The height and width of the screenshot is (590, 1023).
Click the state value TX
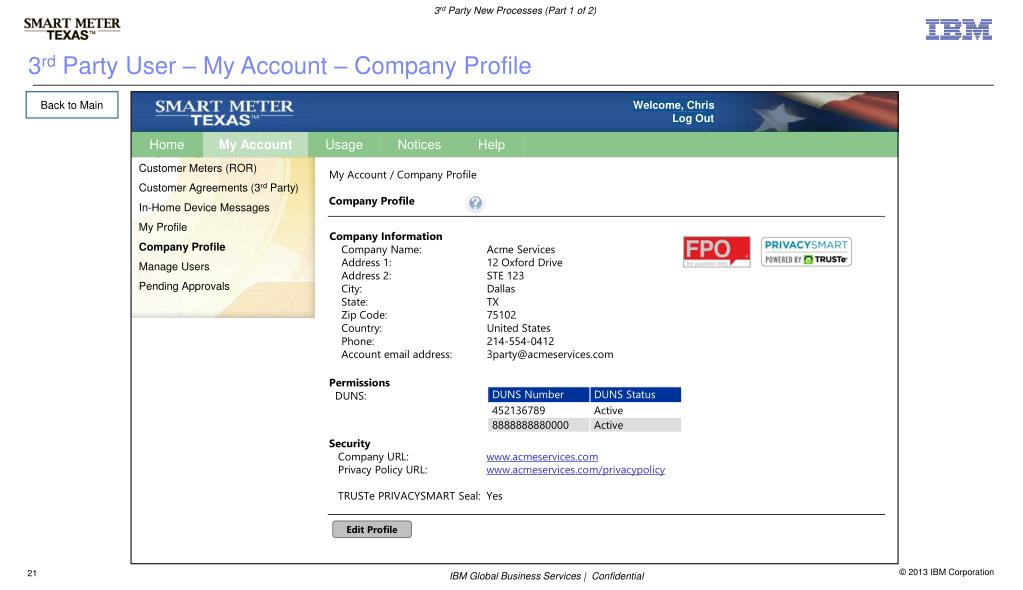click(493, 302)
